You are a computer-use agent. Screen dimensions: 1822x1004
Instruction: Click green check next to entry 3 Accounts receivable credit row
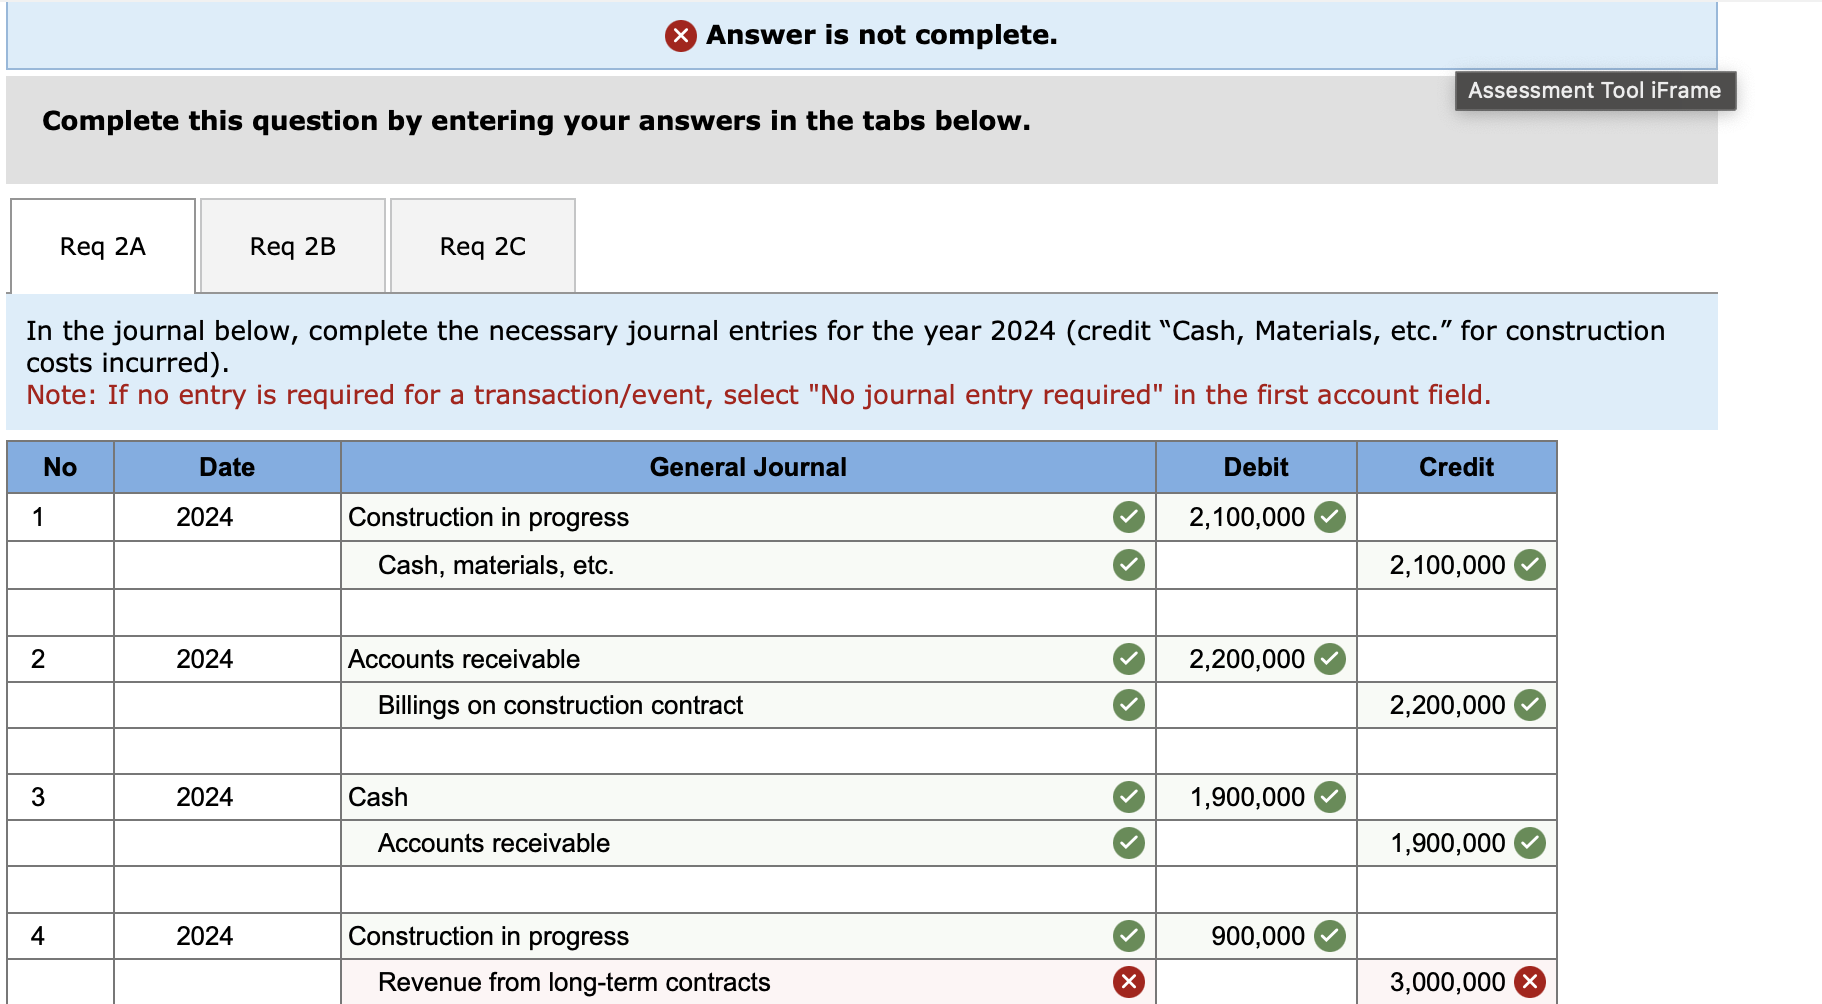click(x=1129, y=843)
